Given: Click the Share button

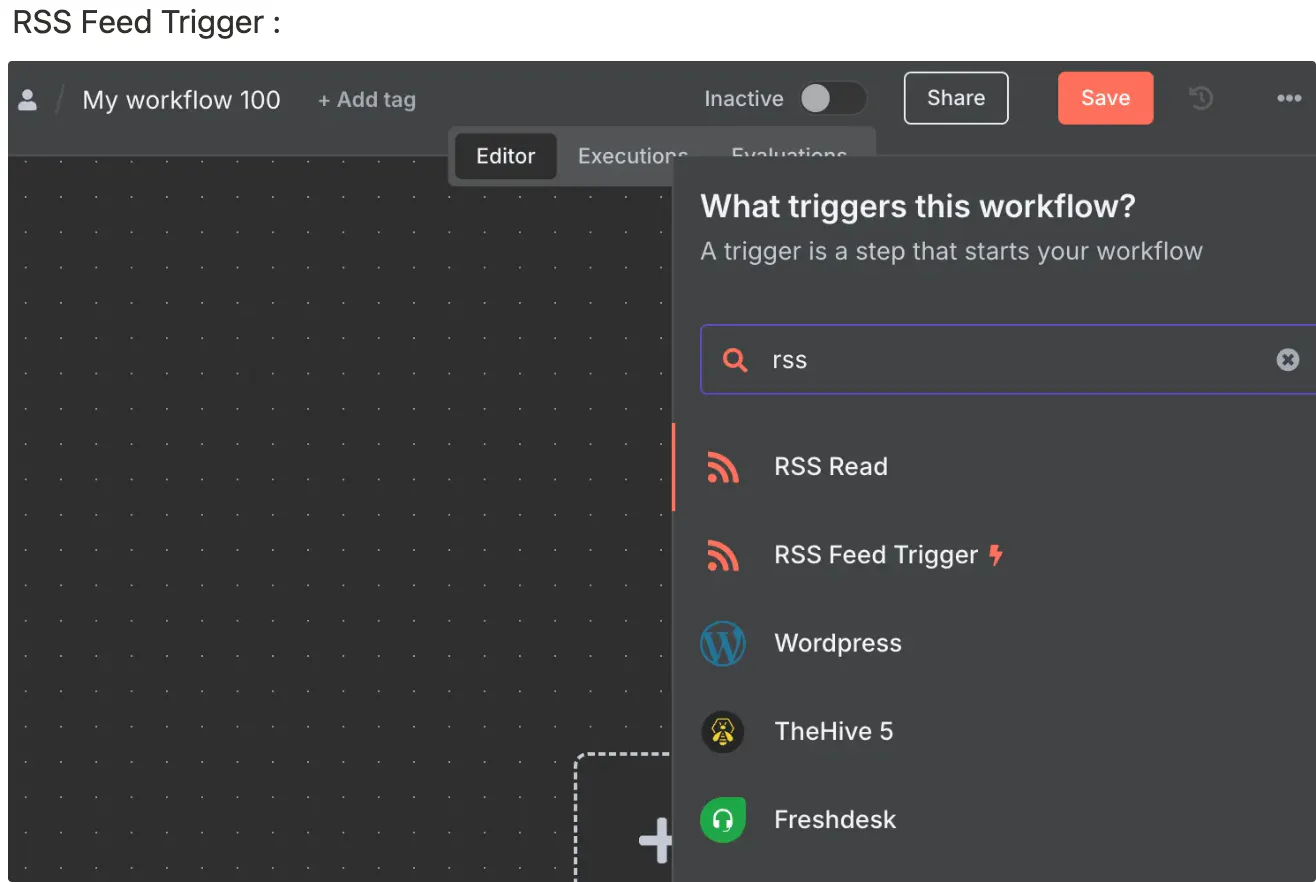Looking at the screenshot, I should (956, 98).
